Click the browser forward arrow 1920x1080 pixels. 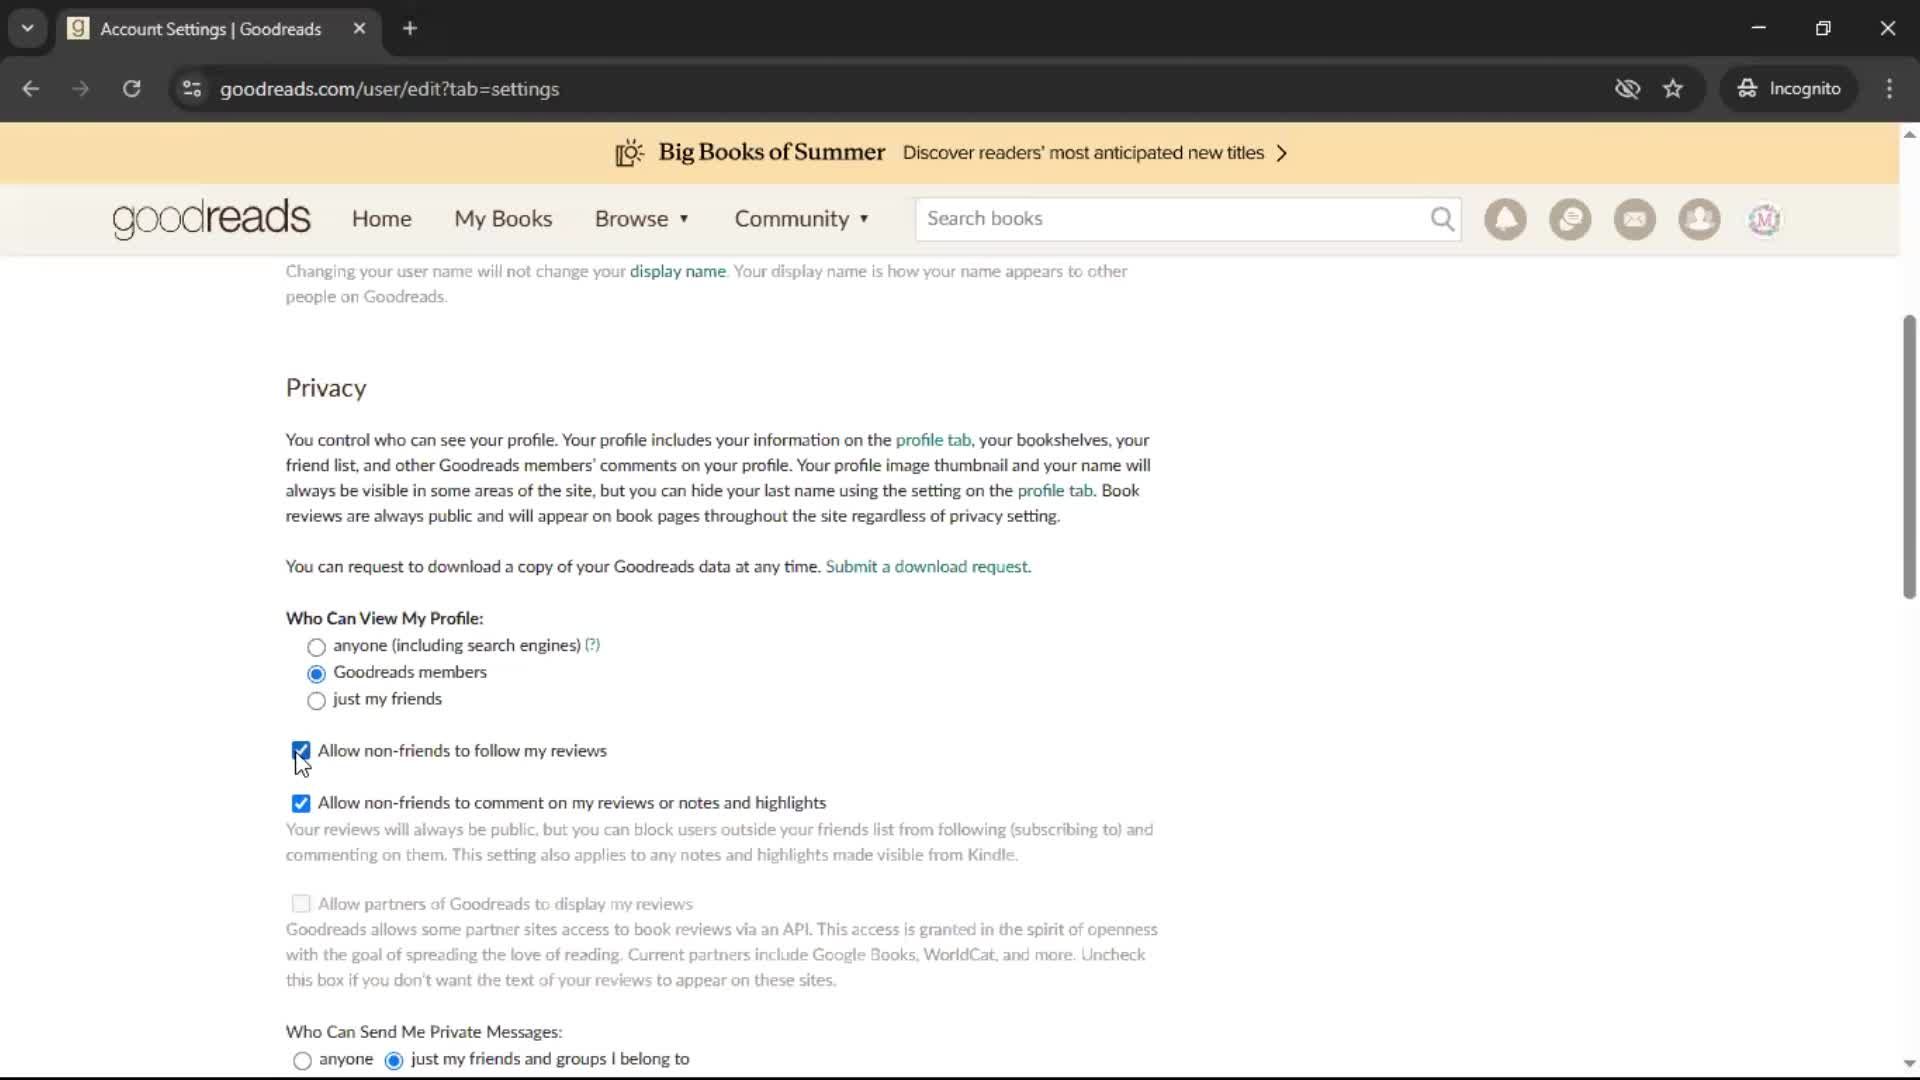pos(81,89)
